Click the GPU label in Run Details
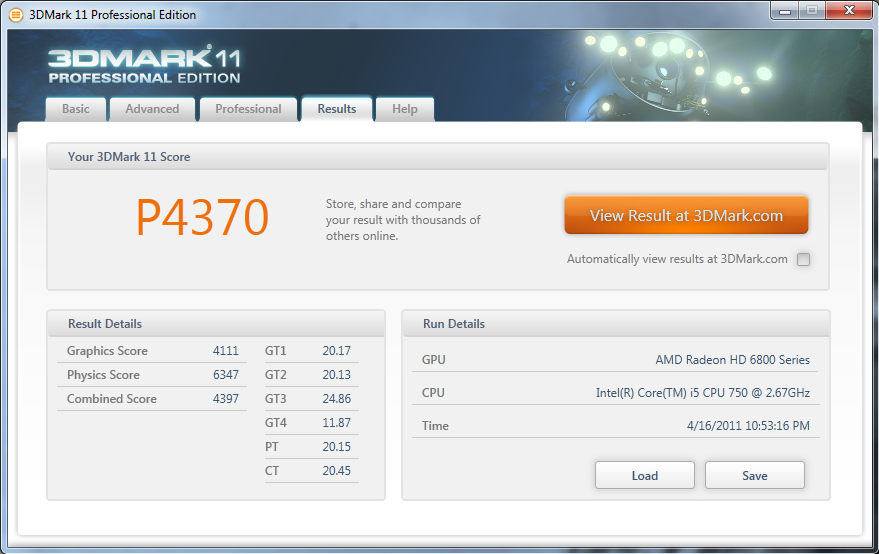Screen dimensions: 879x554 433,360
